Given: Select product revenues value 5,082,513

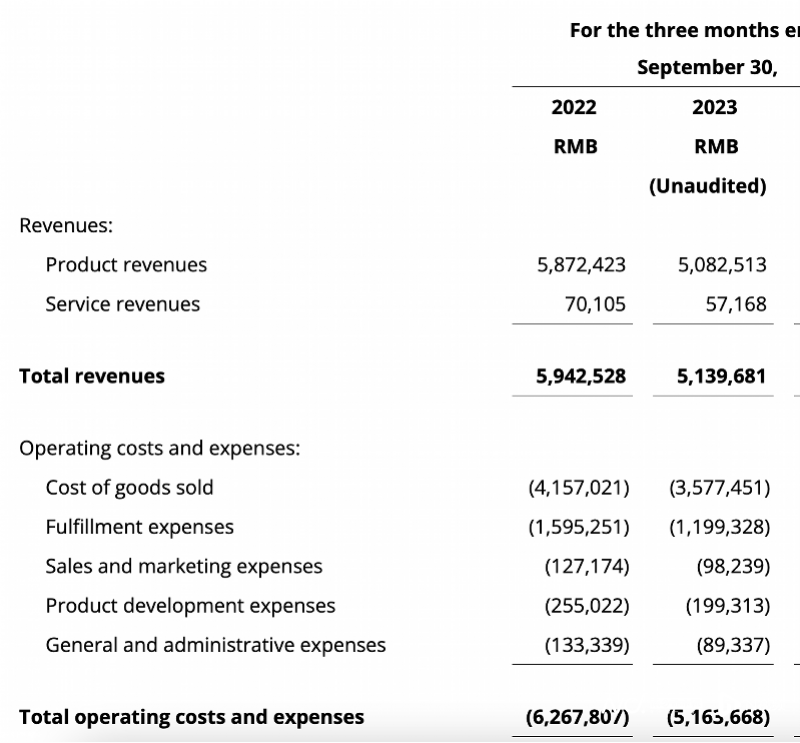Looking at the screenshot, I should click(722, 264).
